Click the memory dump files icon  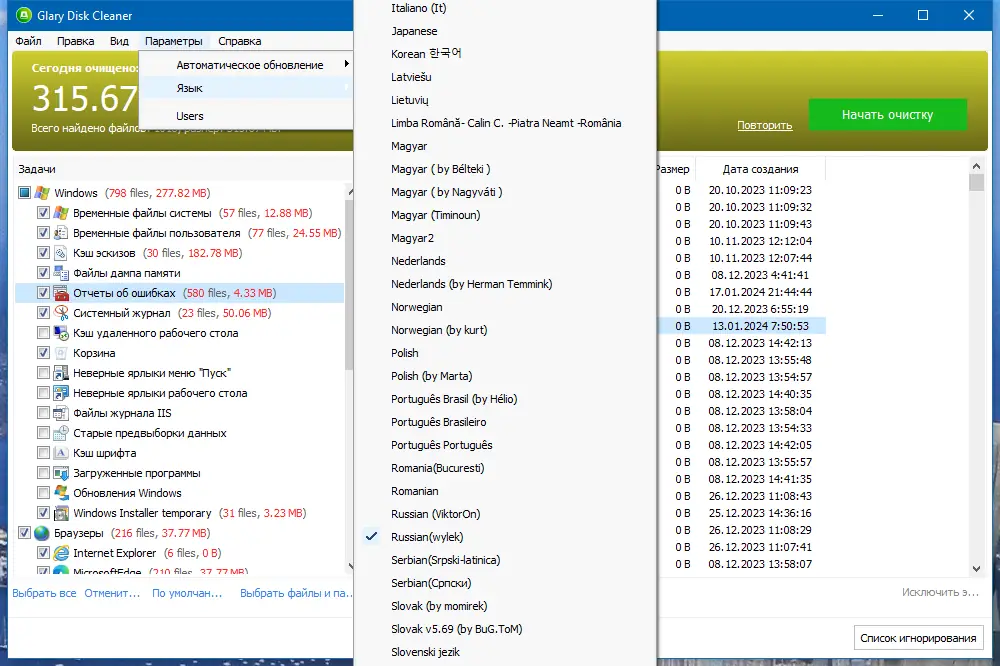tap(61, 273)
